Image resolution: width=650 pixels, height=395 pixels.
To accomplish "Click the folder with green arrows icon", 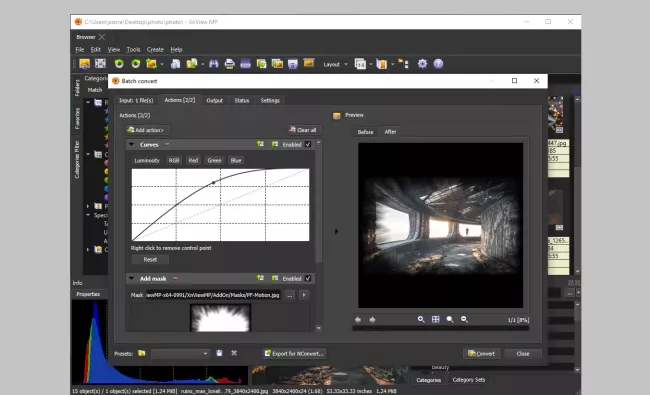I will pos(151,63).
